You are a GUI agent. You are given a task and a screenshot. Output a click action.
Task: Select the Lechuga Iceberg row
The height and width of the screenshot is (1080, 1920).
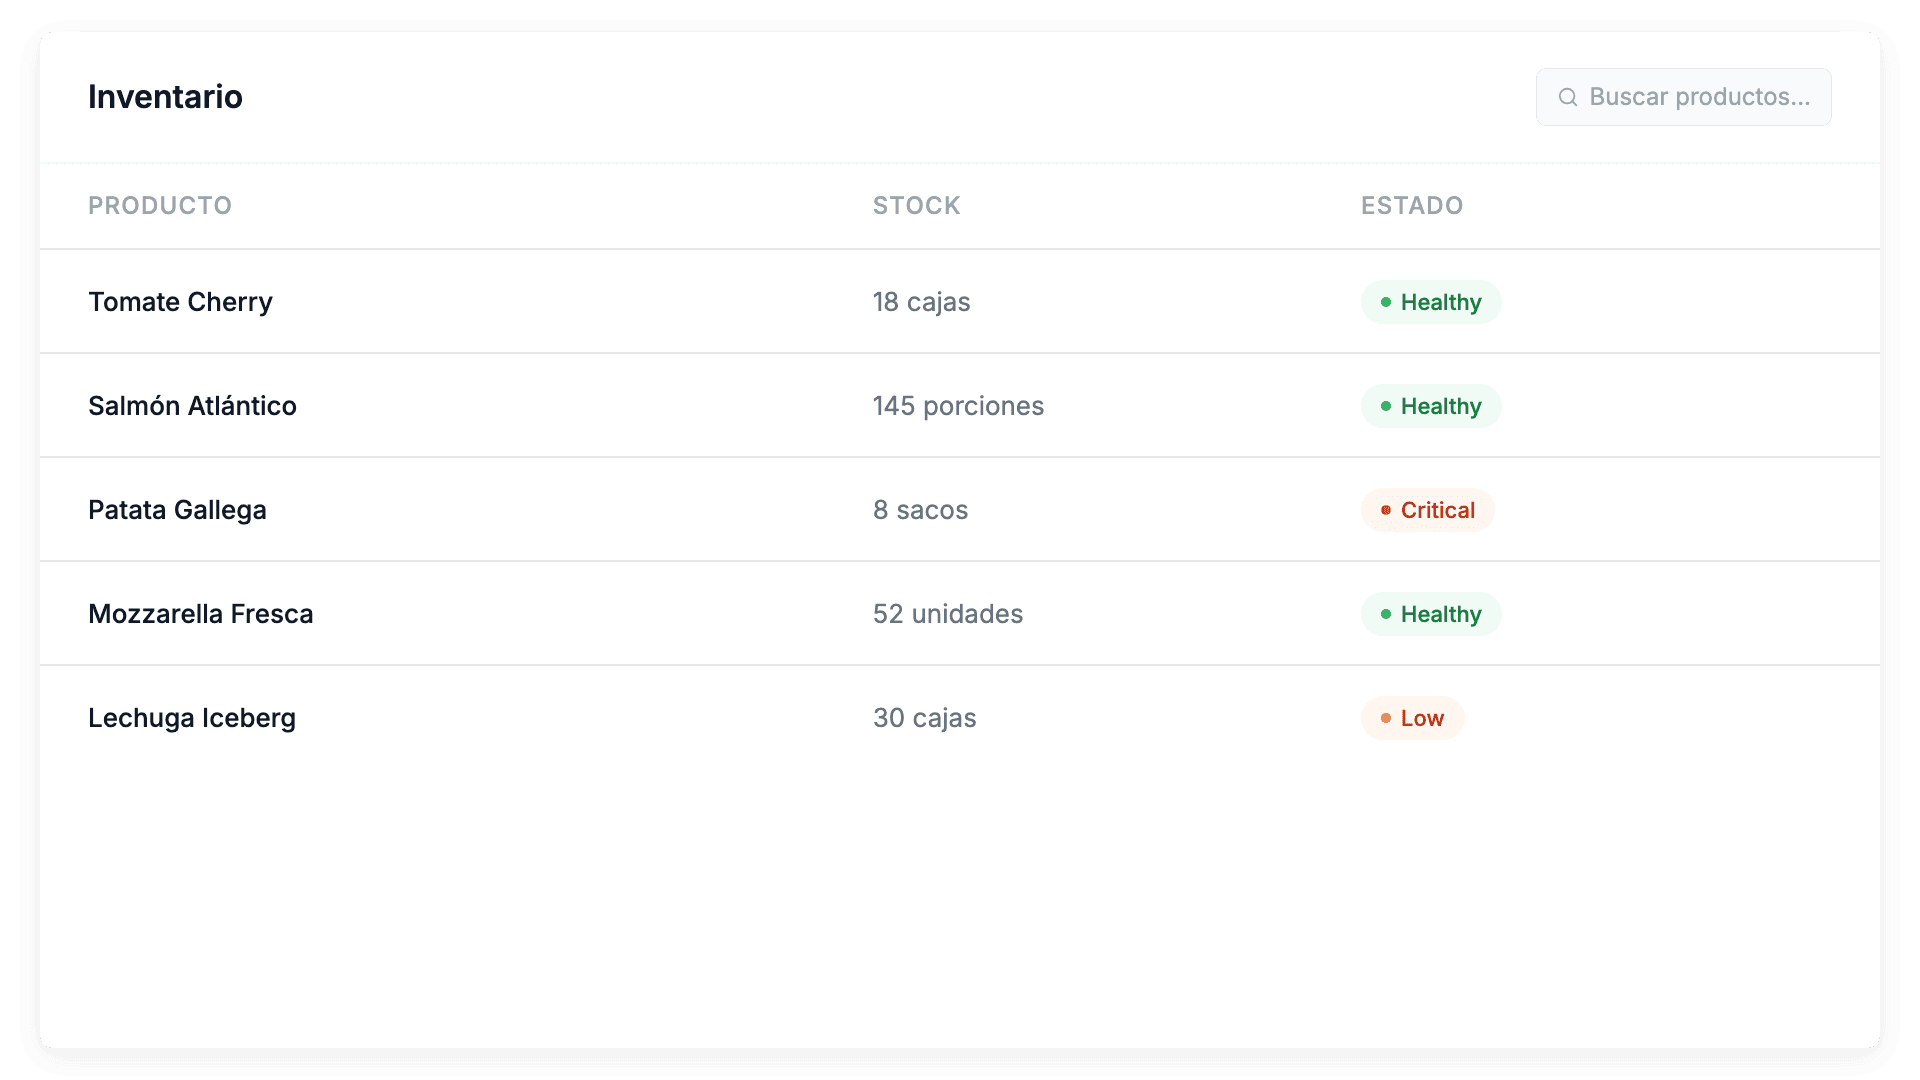coord(192,718)
